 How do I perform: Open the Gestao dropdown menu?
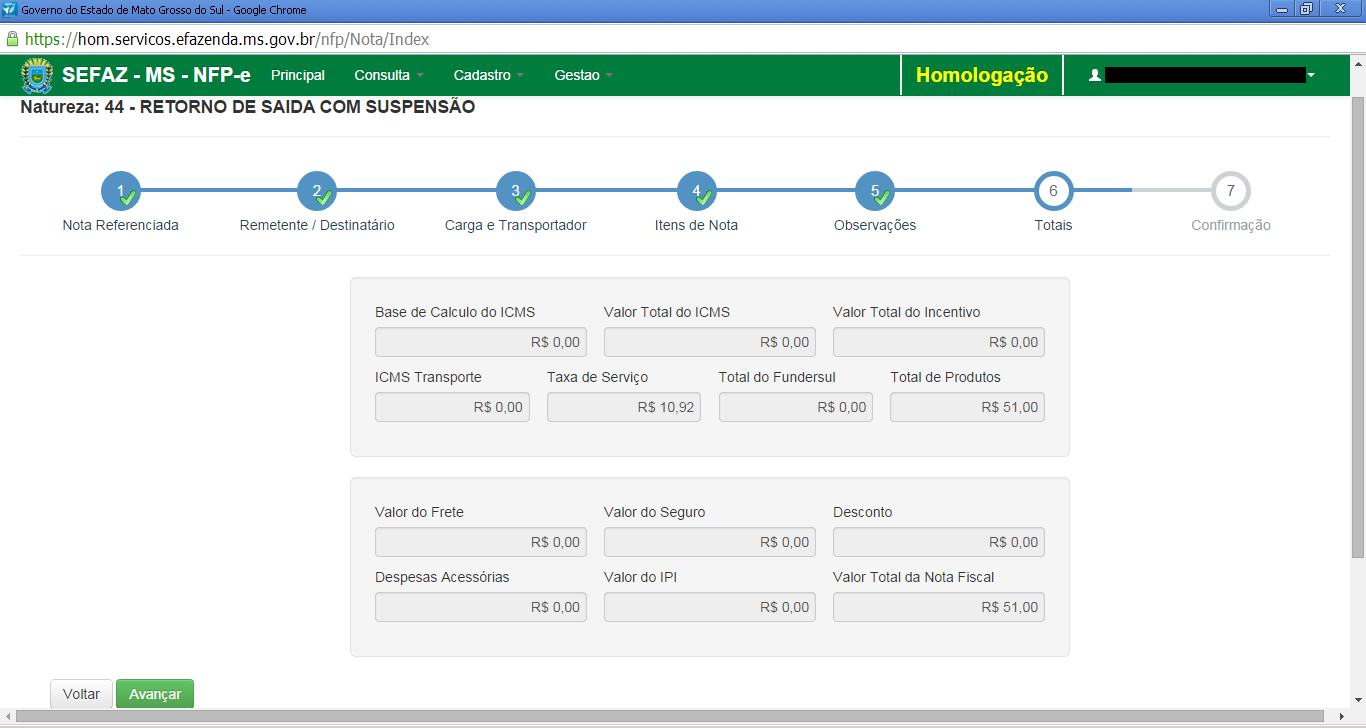coord(583,75)
